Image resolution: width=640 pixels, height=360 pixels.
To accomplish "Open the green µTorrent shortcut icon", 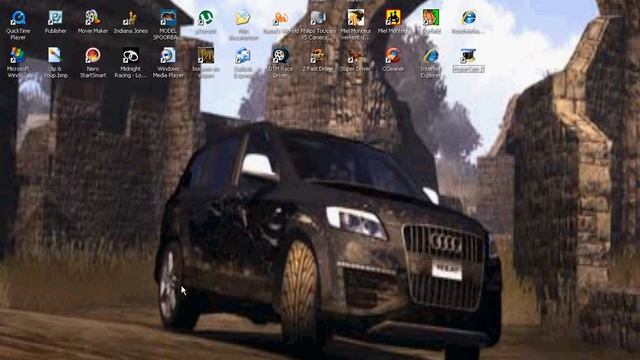I will click(x=205, y=18).
